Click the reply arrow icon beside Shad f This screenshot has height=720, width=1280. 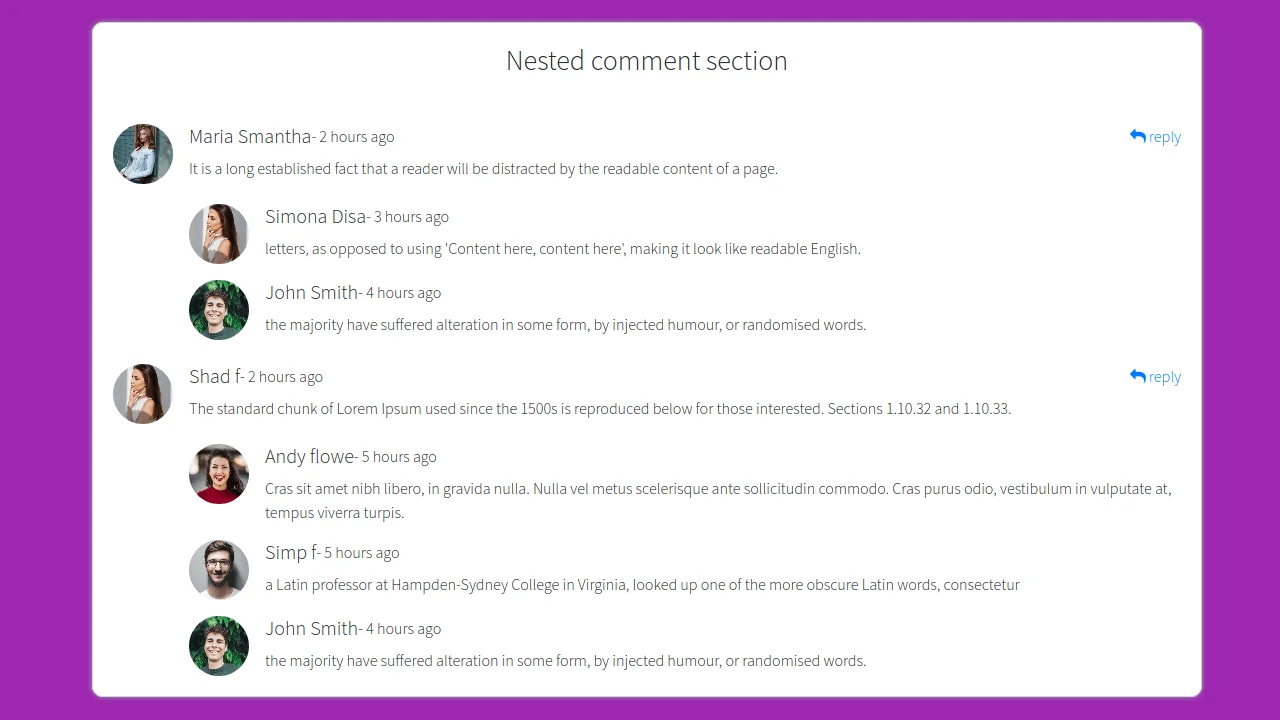pyautogui.click(x=1136, y=375)
